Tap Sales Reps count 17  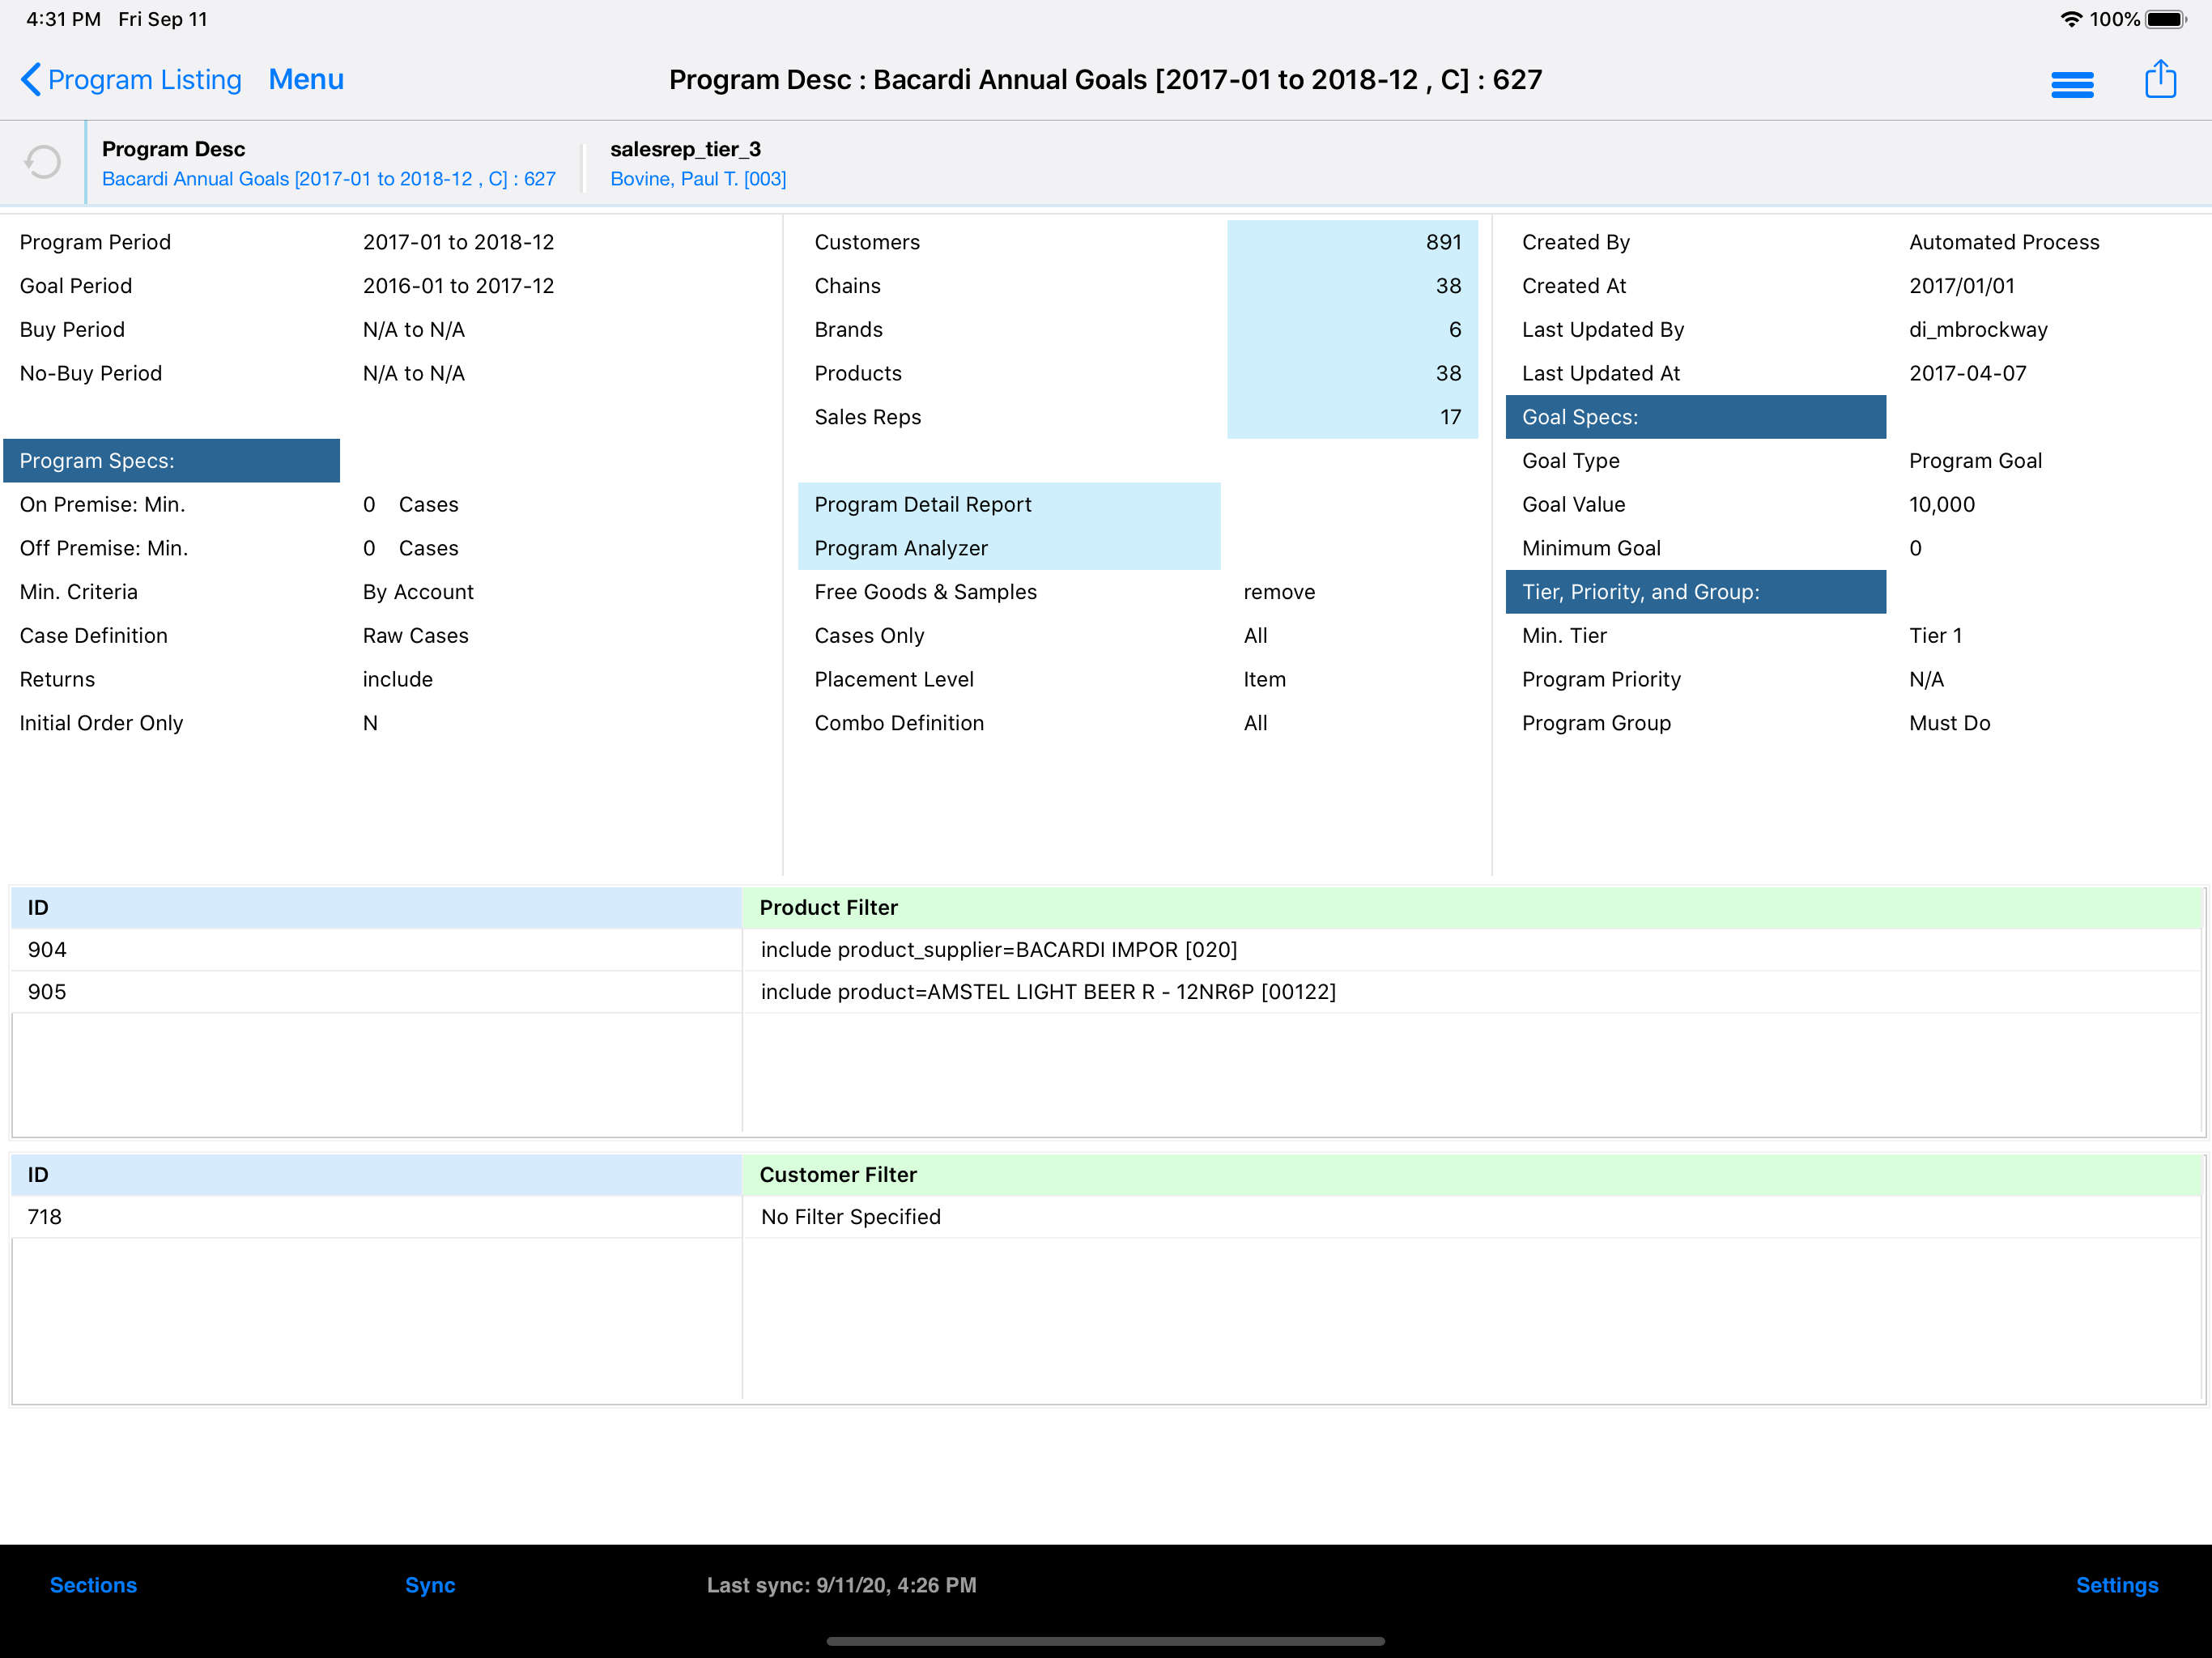pos(1352,417)
